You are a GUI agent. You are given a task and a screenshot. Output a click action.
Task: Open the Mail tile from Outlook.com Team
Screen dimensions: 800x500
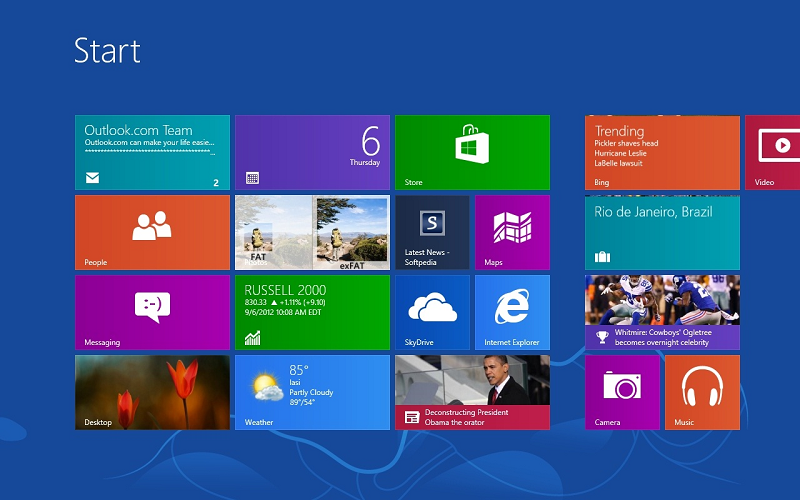coord(152,153)
